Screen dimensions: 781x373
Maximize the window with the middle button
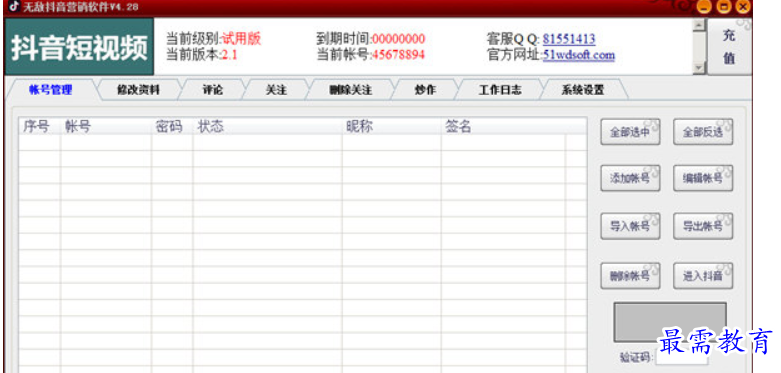pos(723,7)
